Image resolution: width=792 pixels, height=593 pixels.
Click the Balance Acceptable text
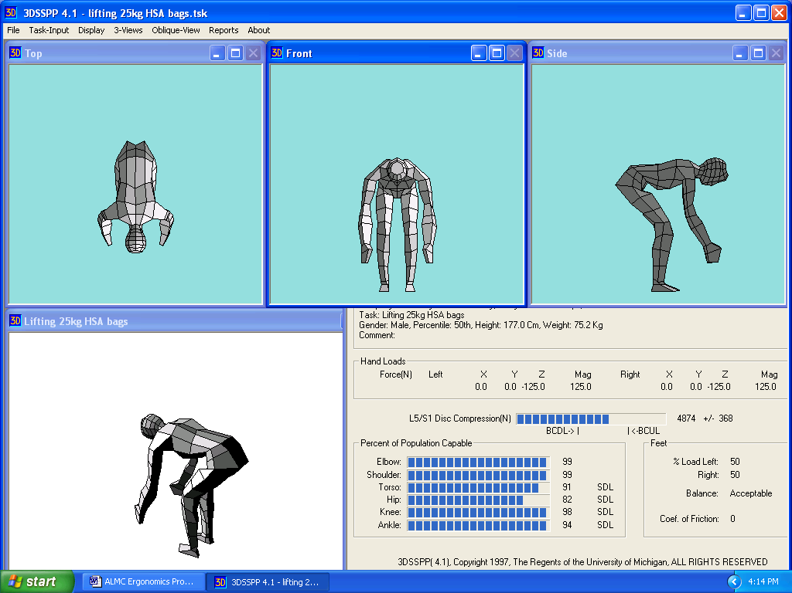coord(751,493)
